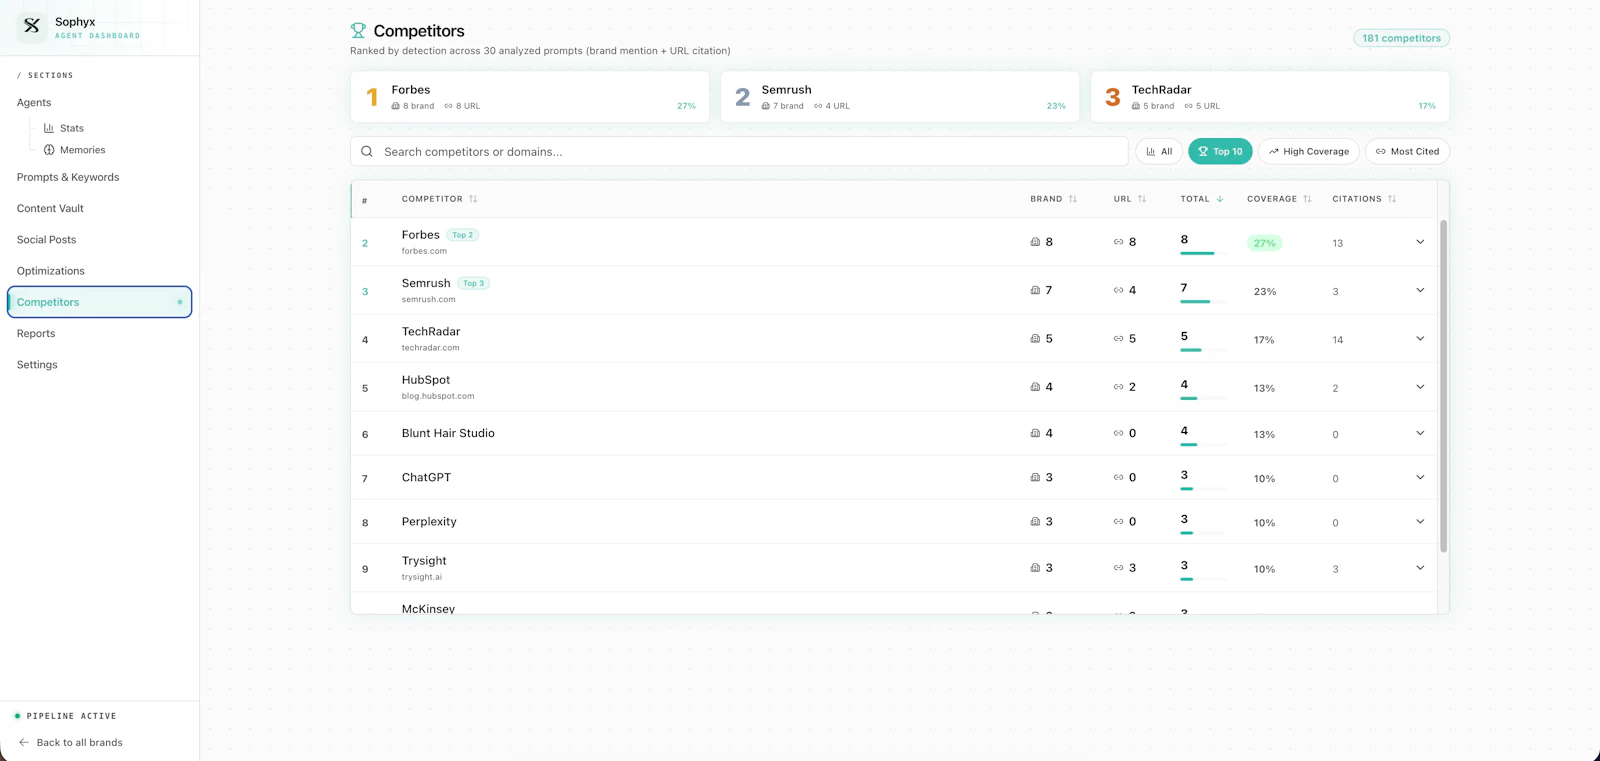Sort by Coverage column arrows
The image size is (1600, 761).
point(1307,199)
